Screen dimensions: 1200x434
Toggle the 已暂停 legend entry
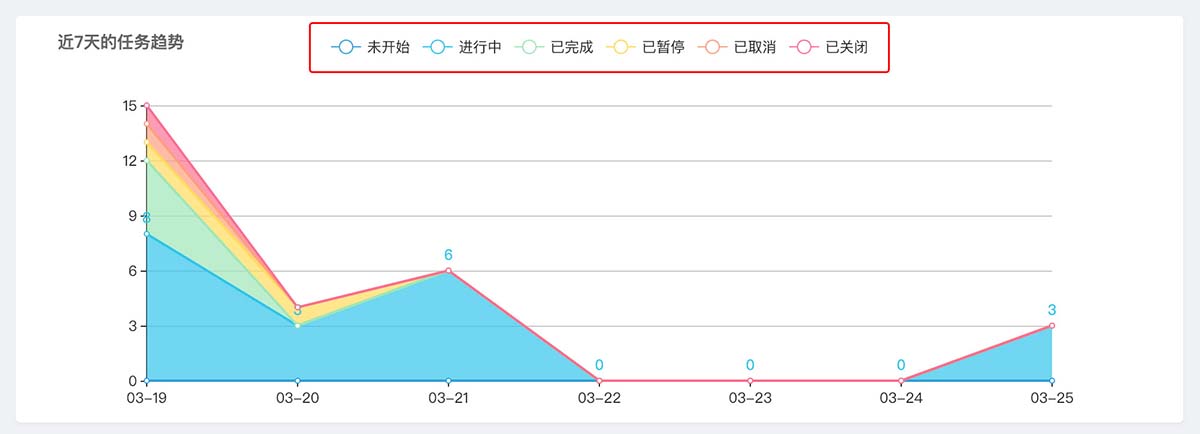[x=646, y=47]
